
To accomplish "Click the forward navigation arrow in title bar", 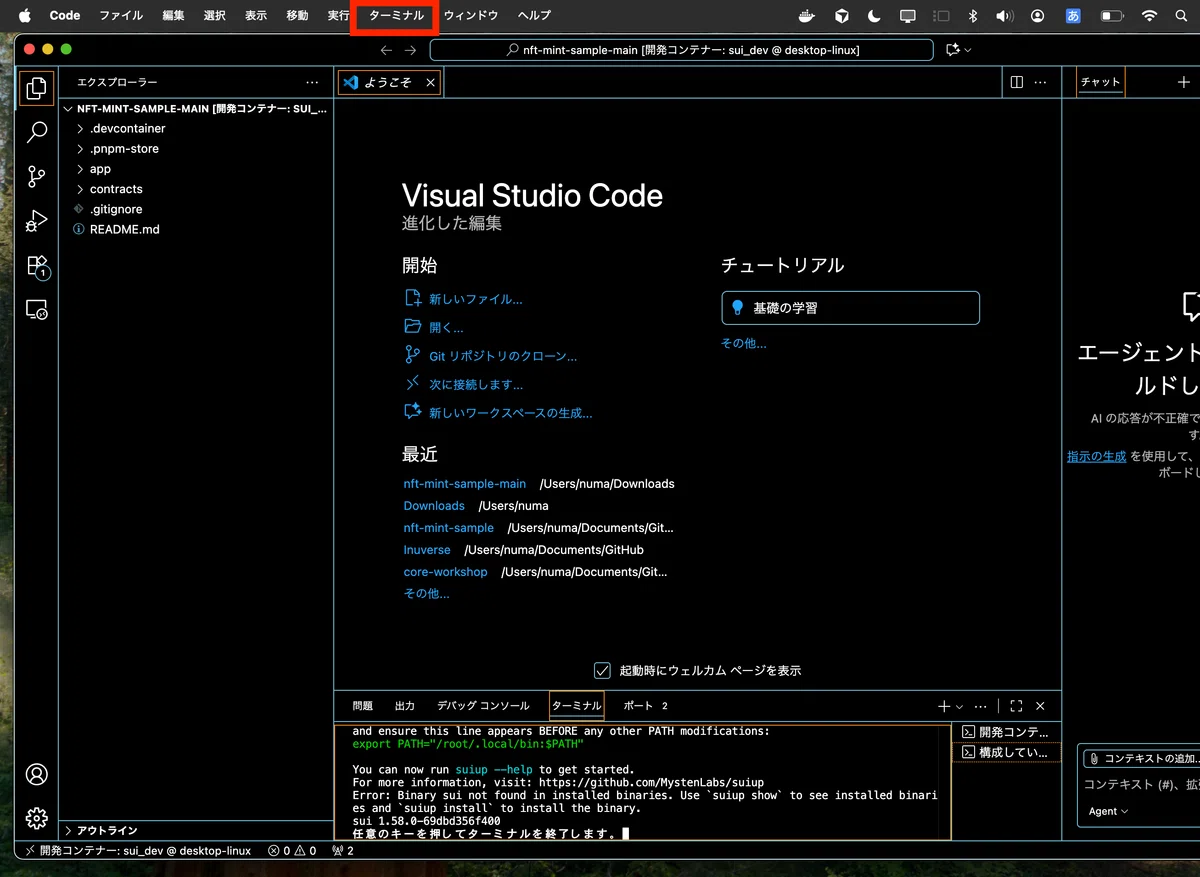I will tap(410, 50).
